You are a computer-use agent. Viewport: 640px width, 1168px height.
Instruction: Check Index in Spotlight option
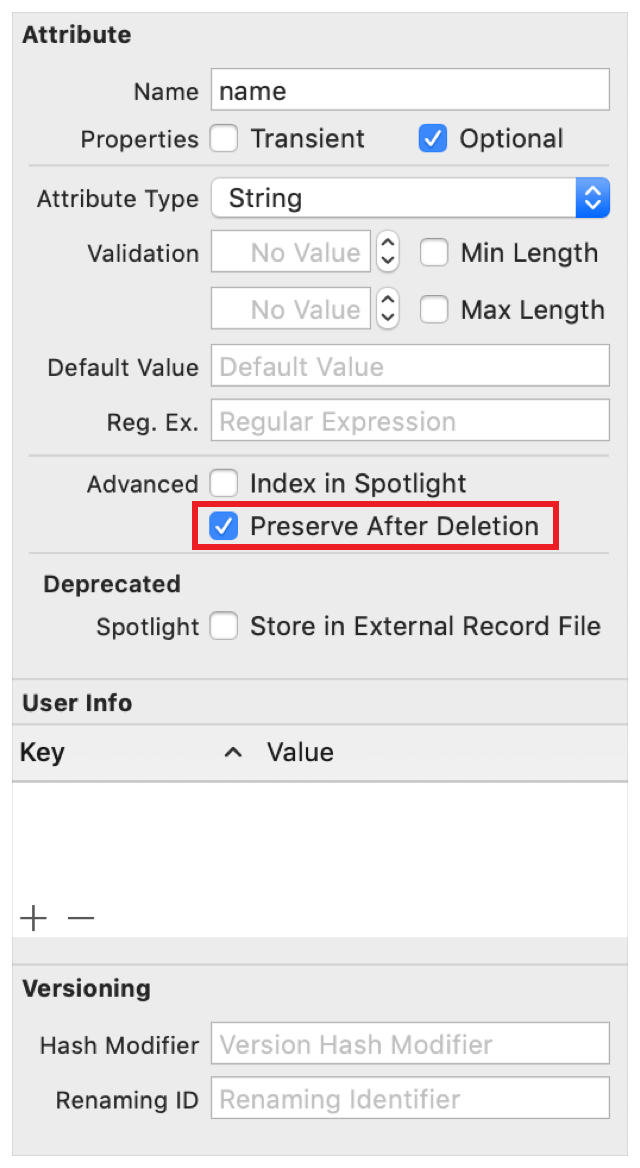[x=224, y=484]
